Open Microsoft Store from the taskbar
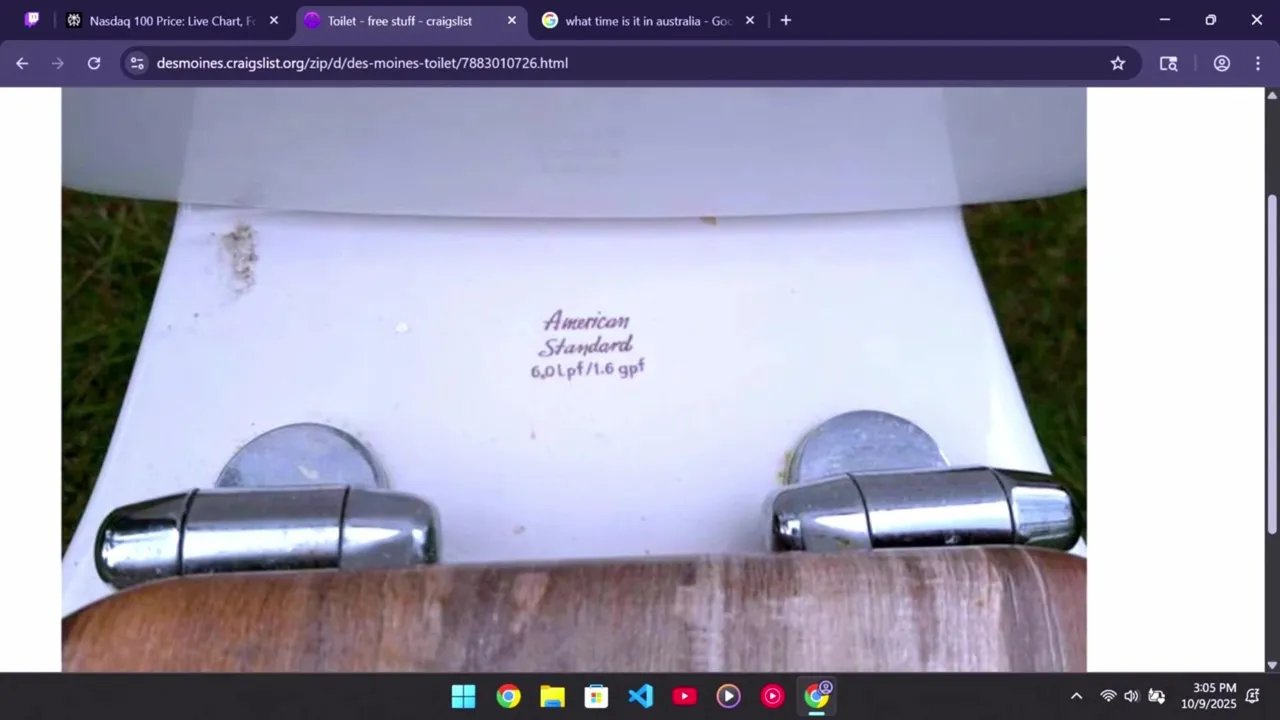1280x720 pixels. point(596,696)
